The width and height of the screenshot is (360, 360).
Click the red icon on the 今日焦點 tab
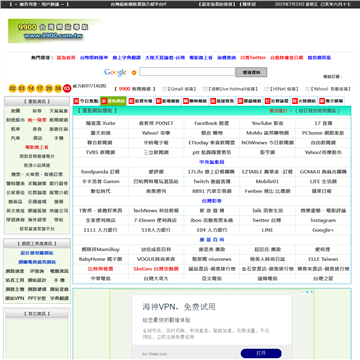[x=76, y=101]
